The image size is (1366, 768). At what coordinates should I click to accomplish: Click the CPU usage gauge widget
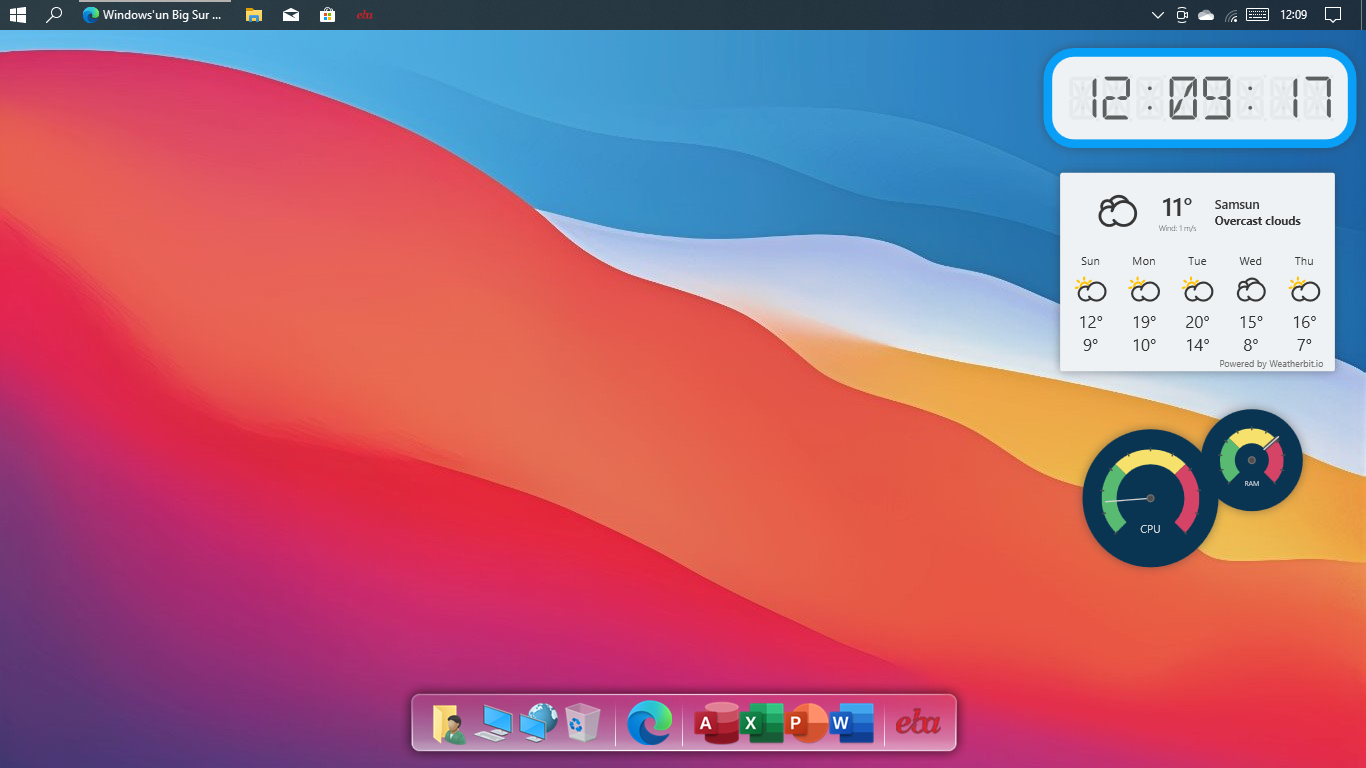pyautogui.click(x=1150, y=498)
